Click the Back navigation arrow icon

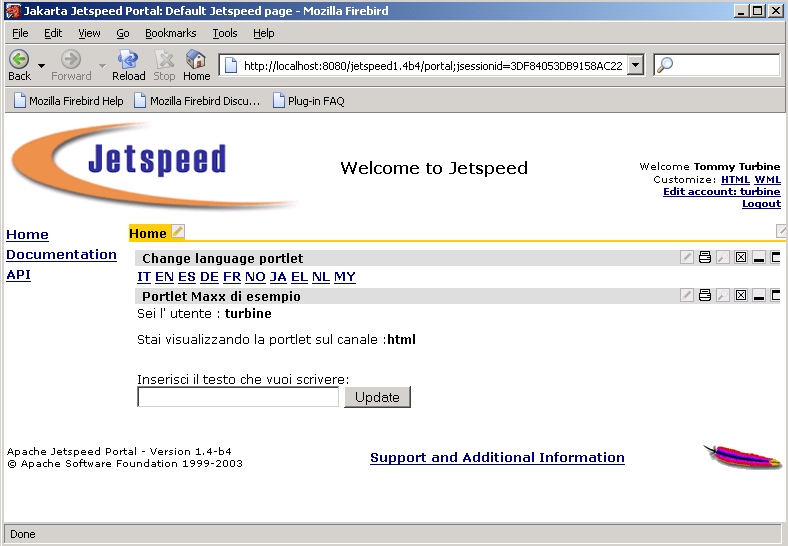click(20, 59)
